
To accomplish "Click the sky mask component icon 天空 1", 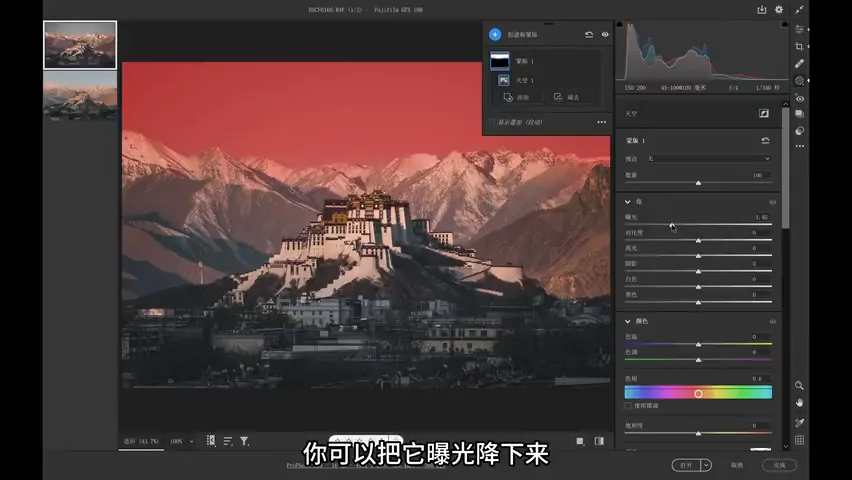I will [x=504, y=80].
